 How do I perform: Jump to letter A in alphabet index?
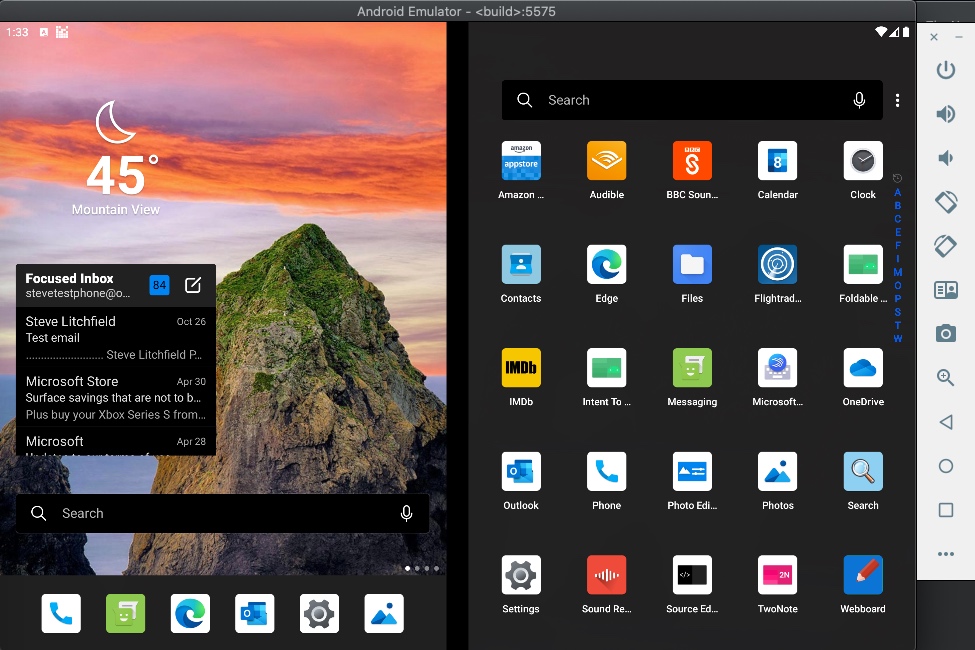[x=897, y=192]
